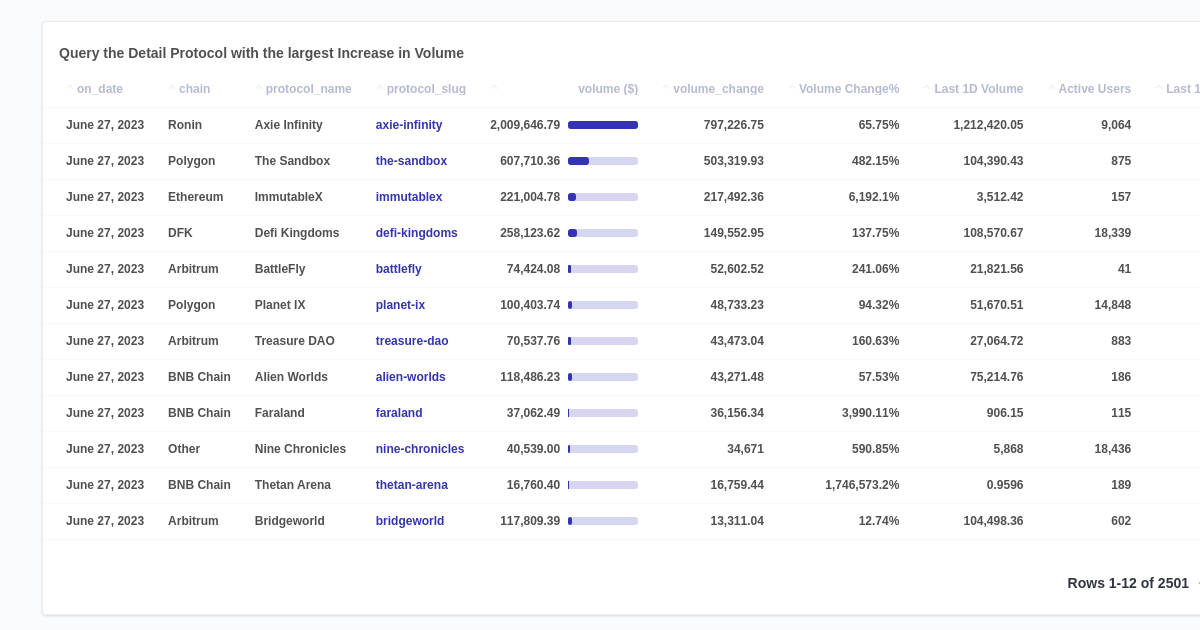Open the bridgeworld protocol link
The image size is (1200, 630).
click(x=410, y=520)
